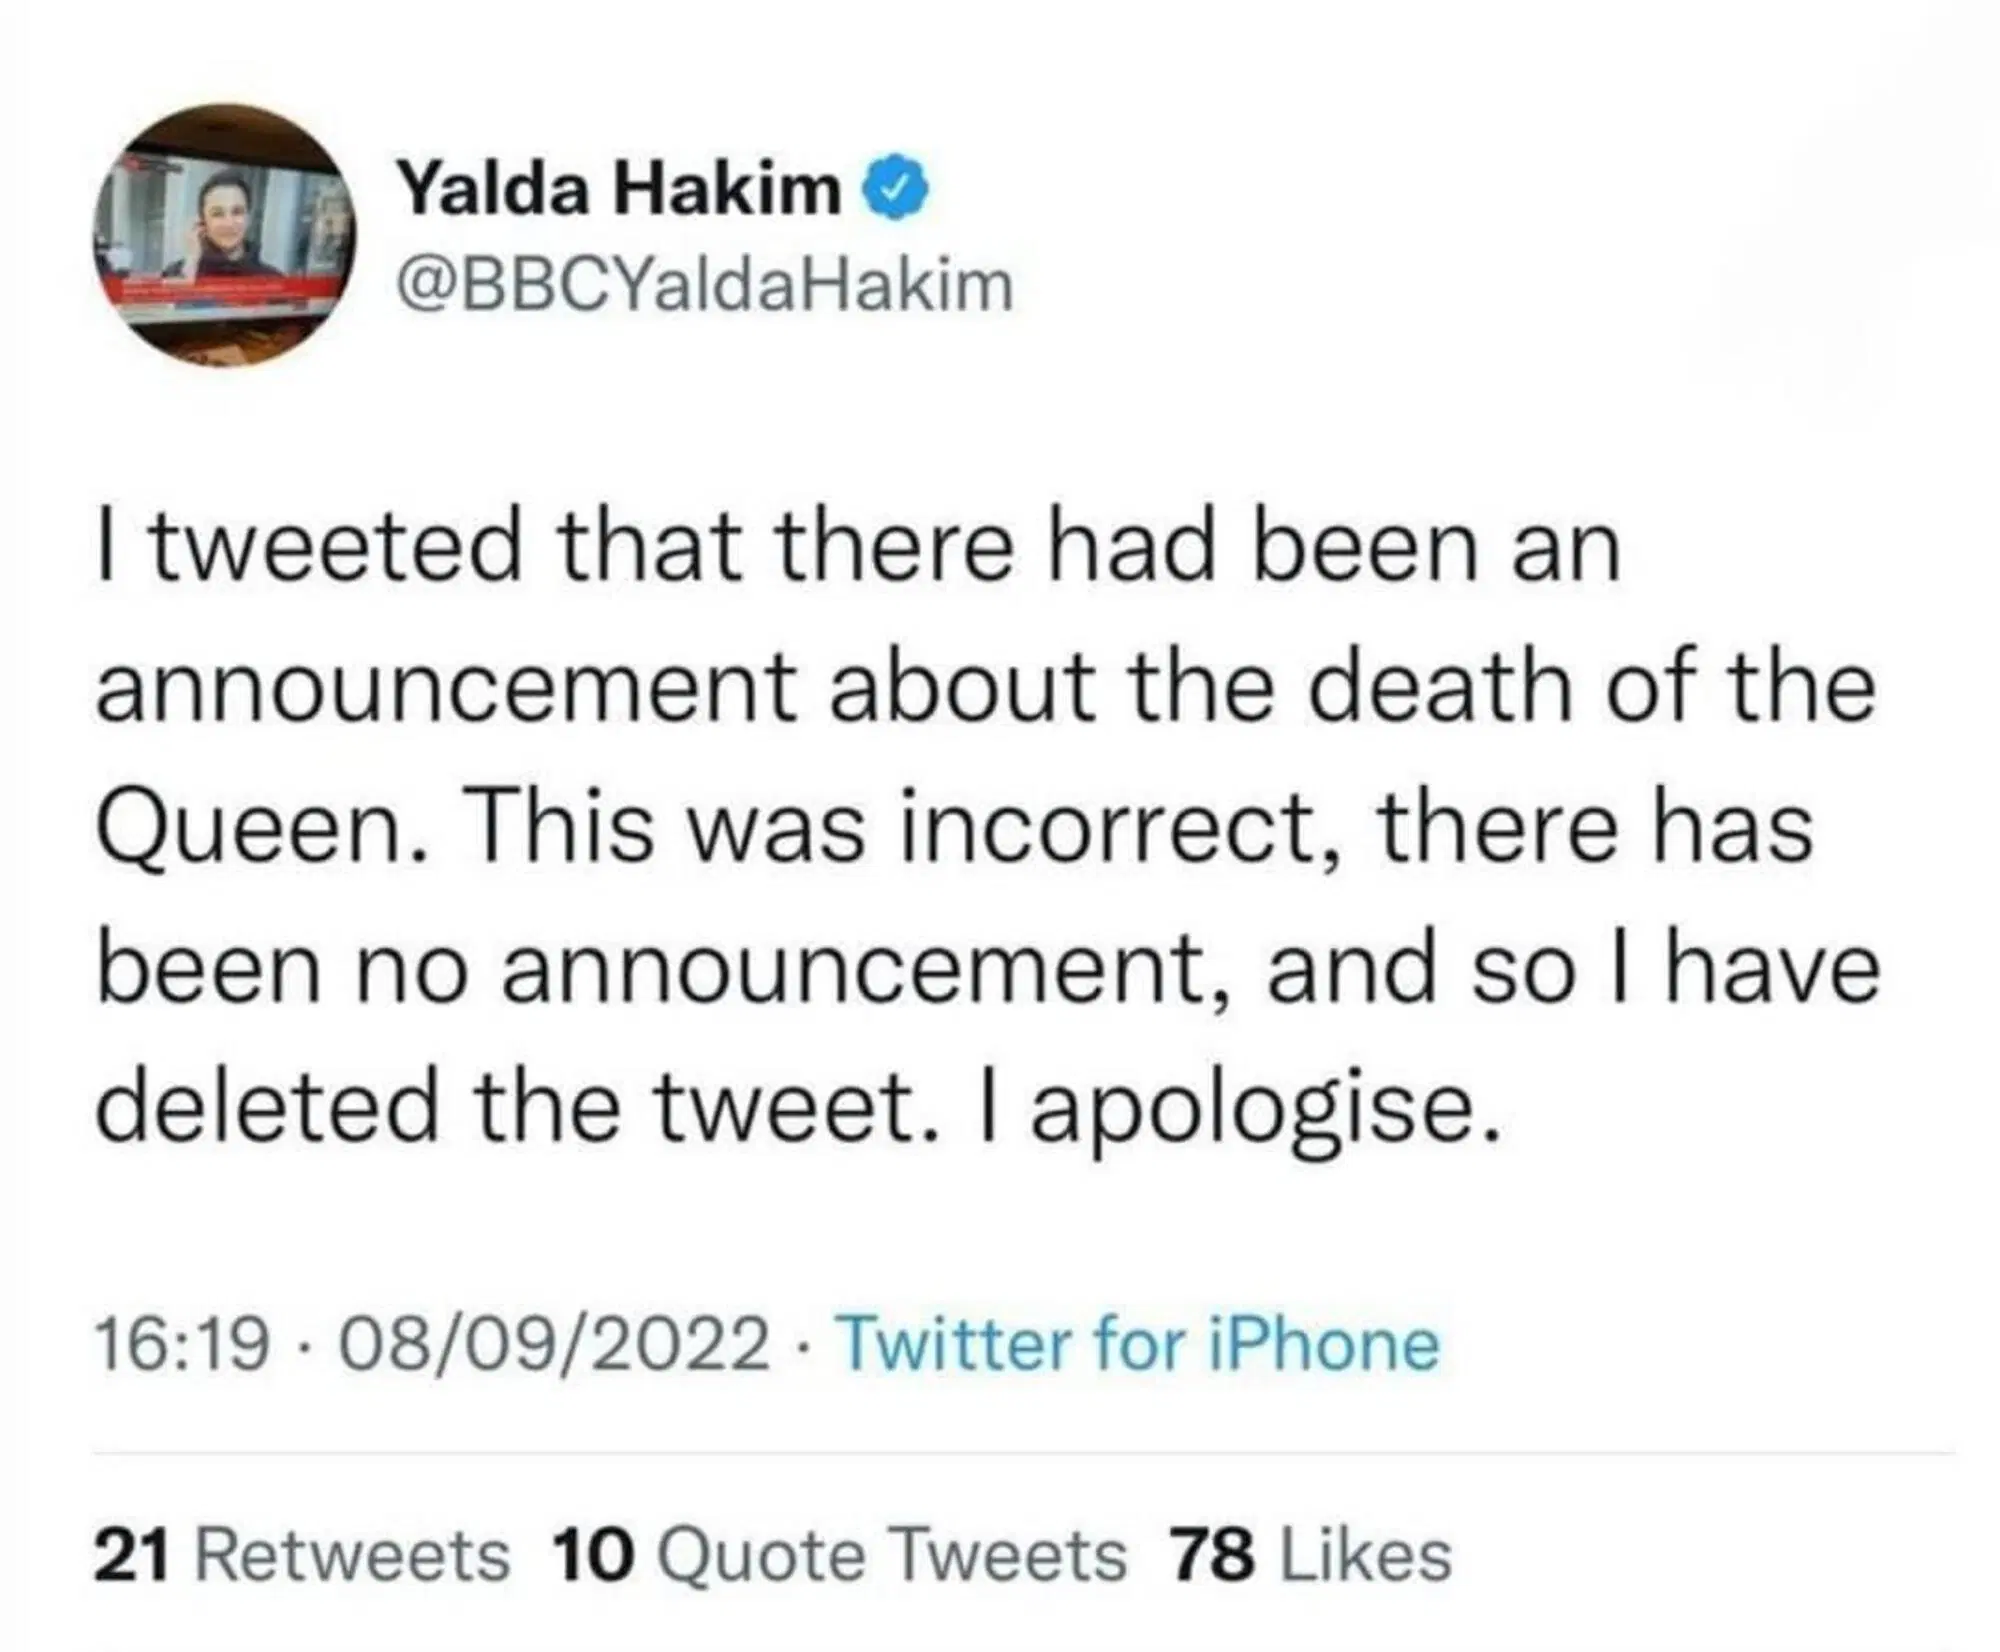Show the 78 Likes list
The height and width of the screenshot is (1652, 2000).
1311,1556
